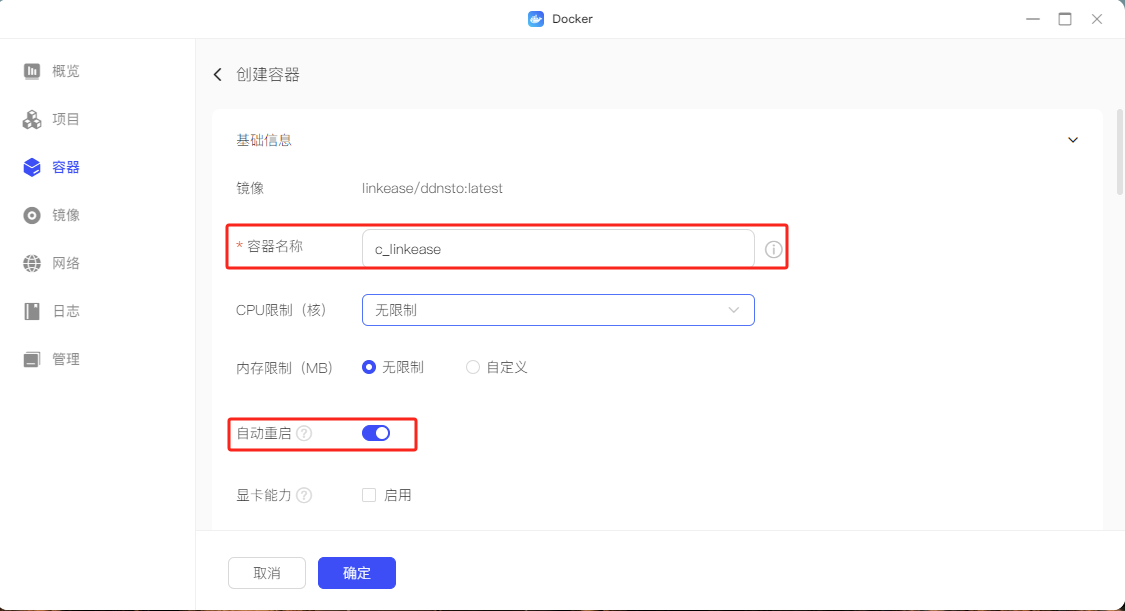Confirm with the 确定 button

point(357,573)
